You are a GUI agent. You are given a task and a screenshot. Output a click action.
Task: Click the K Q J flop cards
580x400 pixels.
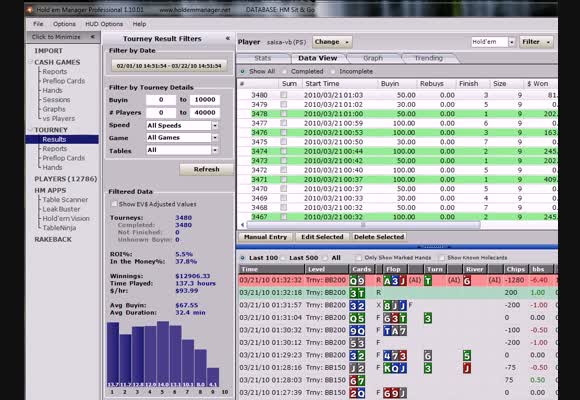tap(395, 368)
